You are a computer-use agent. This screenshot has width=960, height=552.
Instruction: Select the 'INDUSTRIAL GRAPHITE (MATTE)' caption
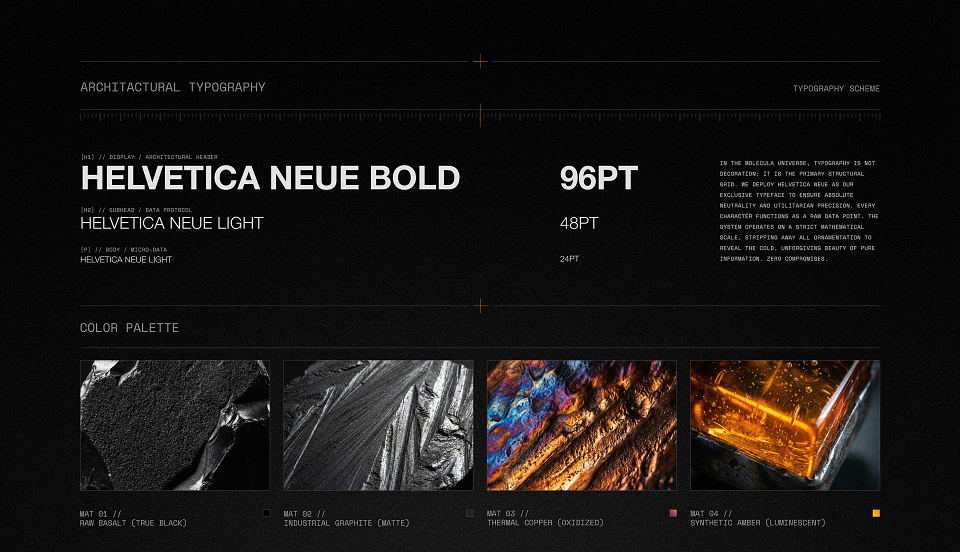point(347,523)
